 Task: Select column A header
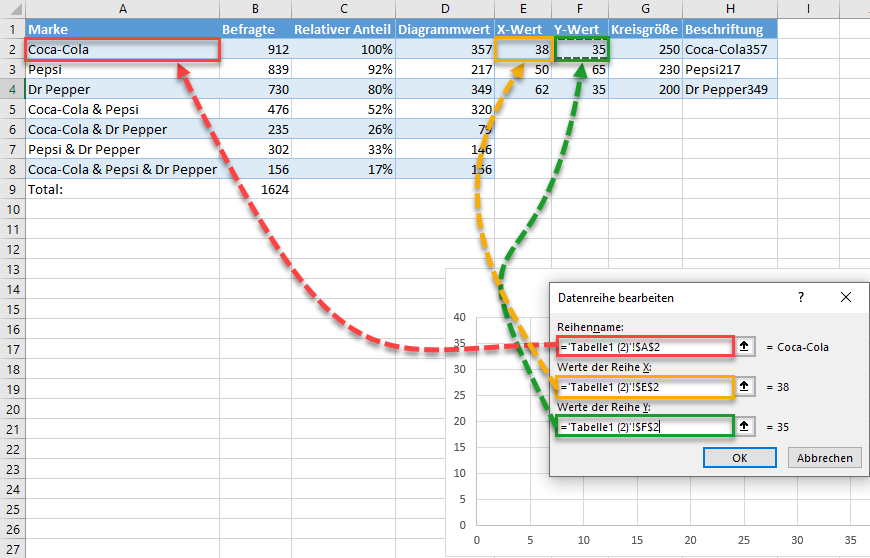123,8
